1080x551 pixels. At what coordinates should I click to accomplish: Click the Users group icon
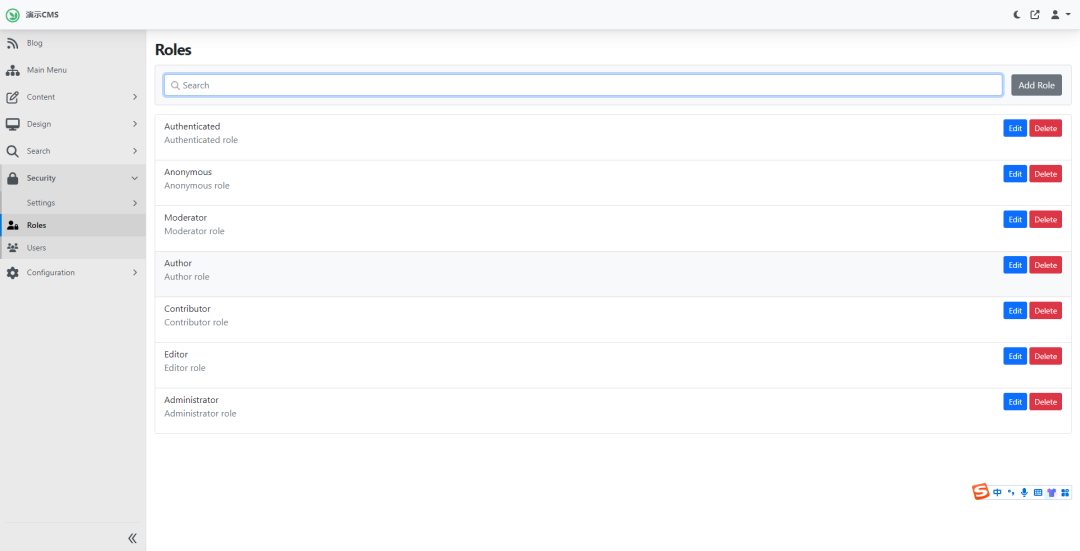(x=12, y=248)
